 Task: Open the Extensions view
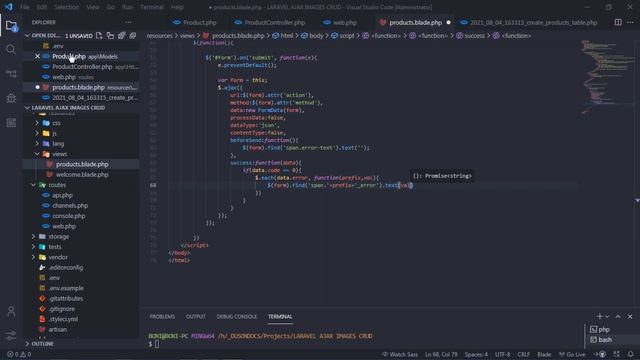click(x=11, y=122)
